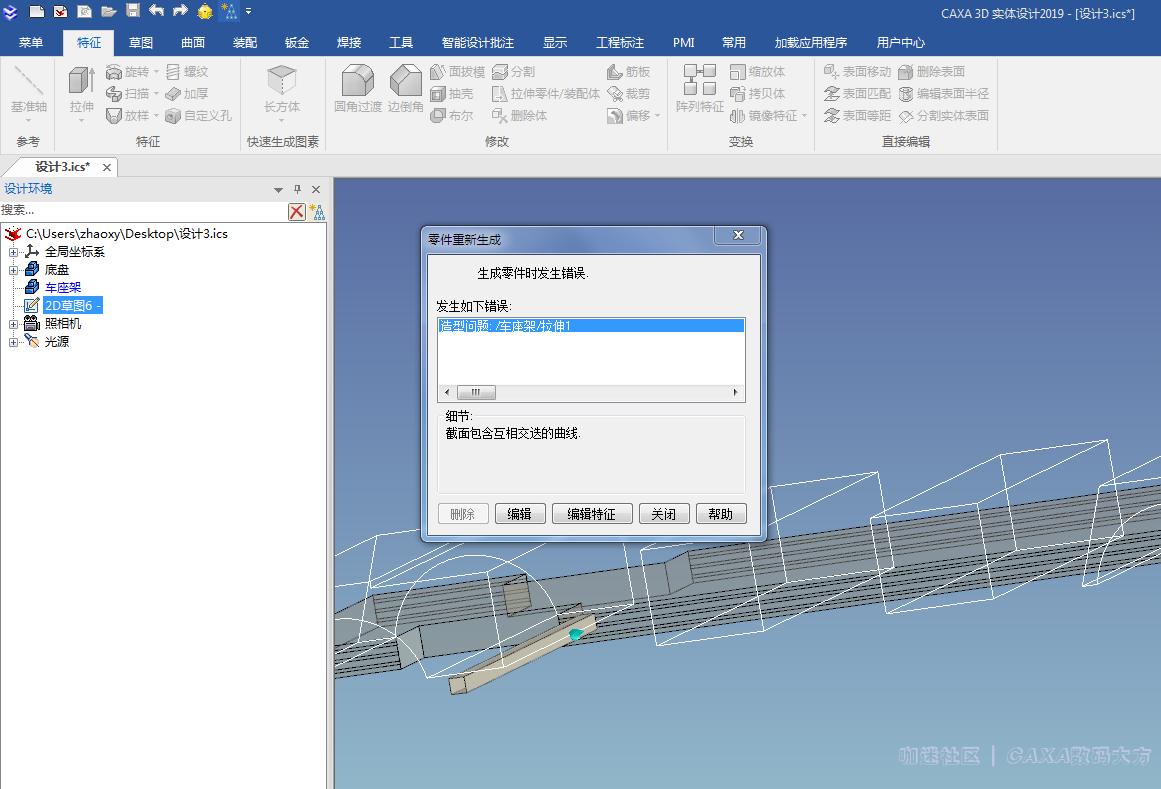The height and width of the screenshot is (789, 1161).
Task: Switch to the 装配 ribbon tab
Action: coord(244,43)
